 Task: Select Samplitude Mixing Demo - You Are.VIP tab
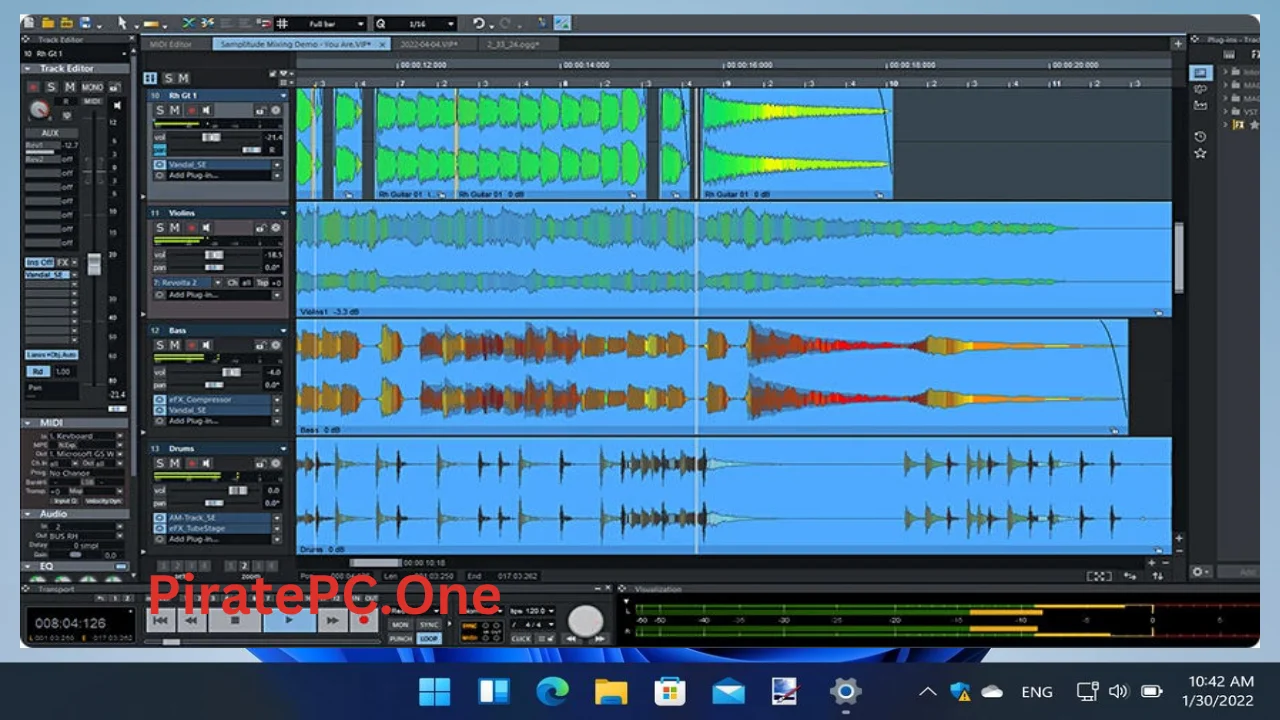pos(301,44)
